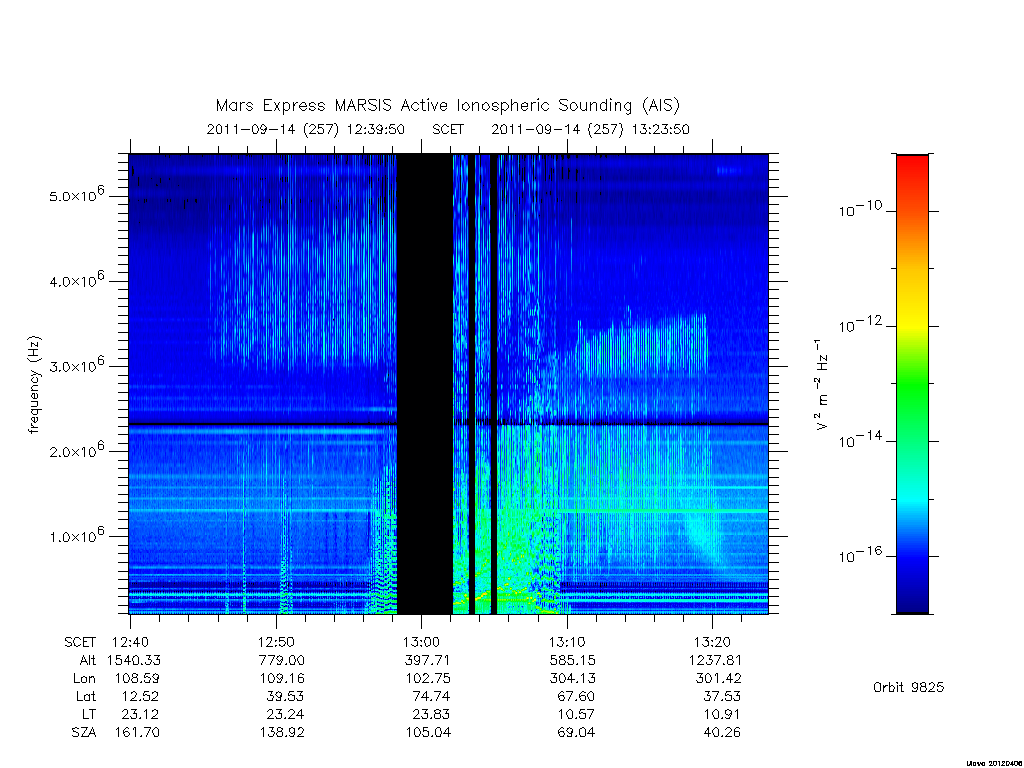Select latitude value 37.53

pos(722,696)
